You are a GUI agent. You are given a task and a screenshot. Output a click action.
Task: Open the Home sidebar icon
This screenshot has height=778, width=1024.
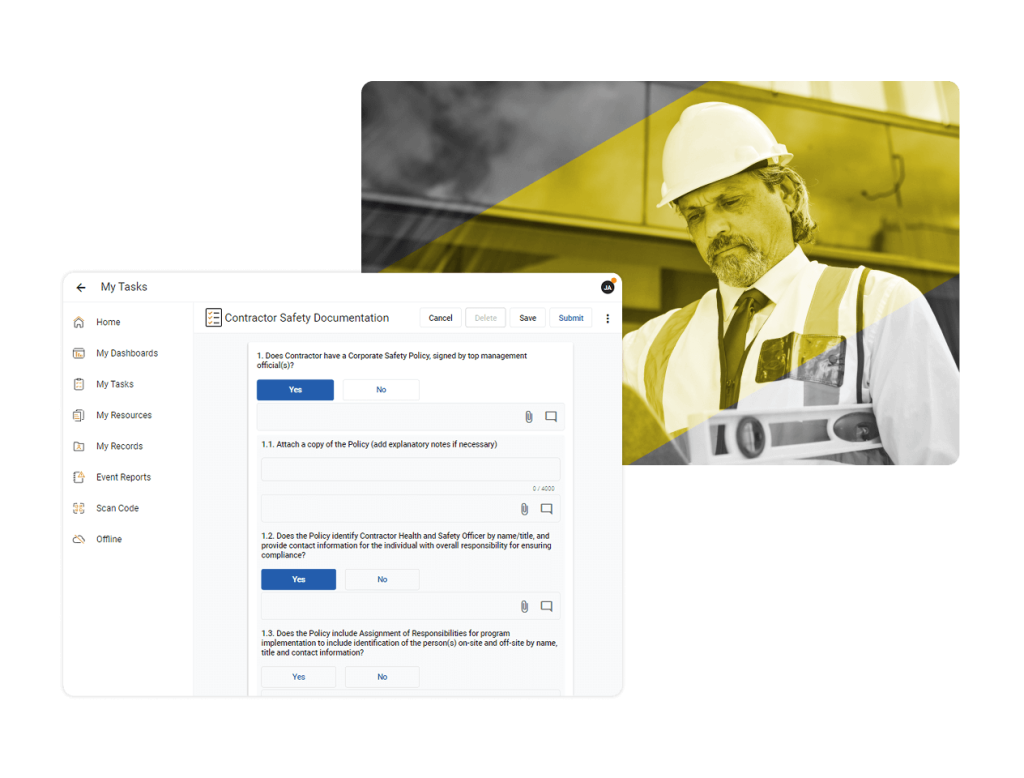tap(78, 322)
